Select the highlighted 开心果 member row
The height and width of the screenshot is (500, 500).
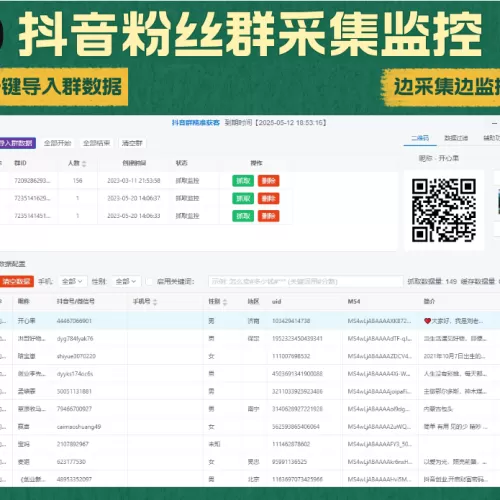tap(250, 321)
